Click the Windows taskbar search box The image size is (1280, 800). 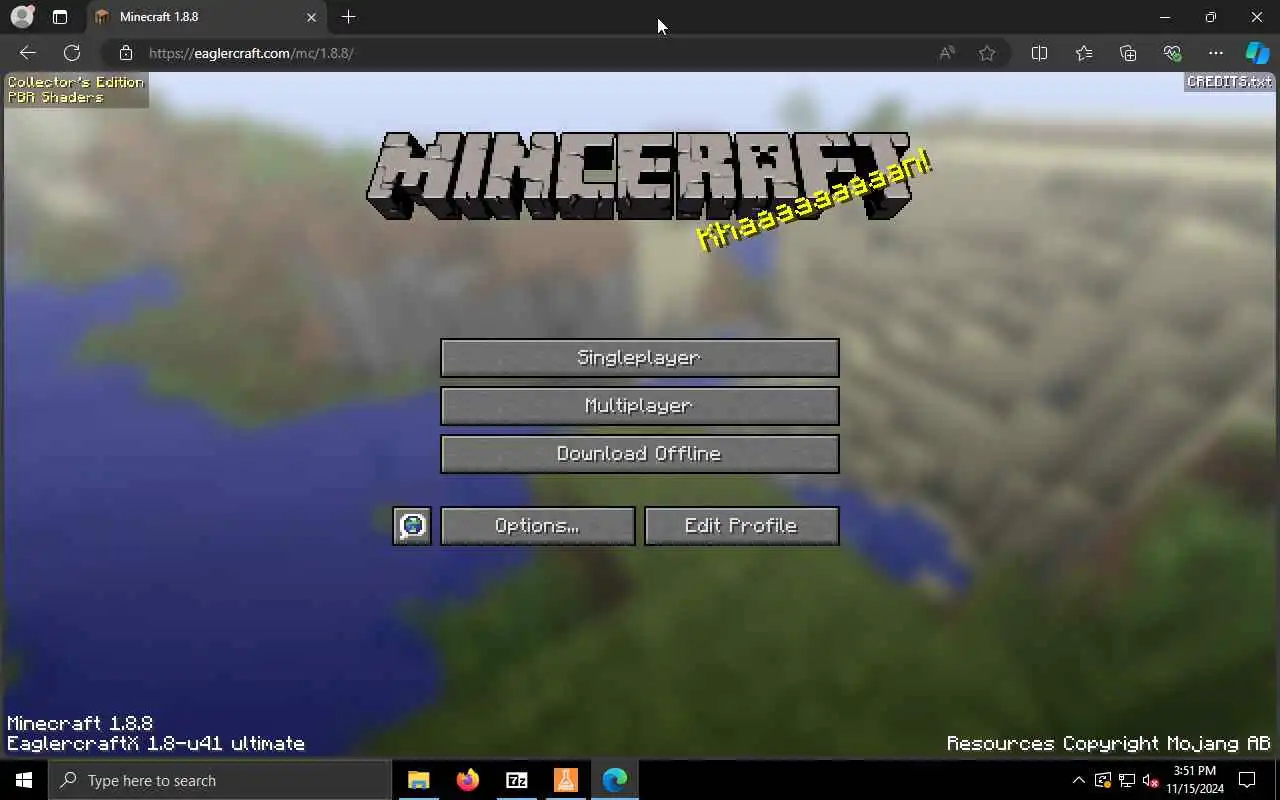(x=220, y=780)
